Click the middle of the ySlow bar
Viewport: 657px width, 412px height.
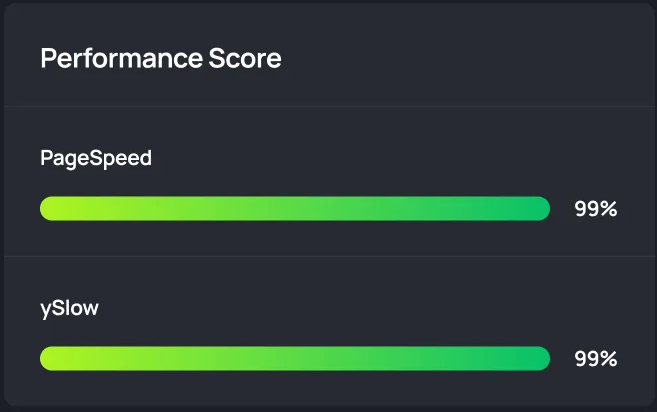coord(295,358)
